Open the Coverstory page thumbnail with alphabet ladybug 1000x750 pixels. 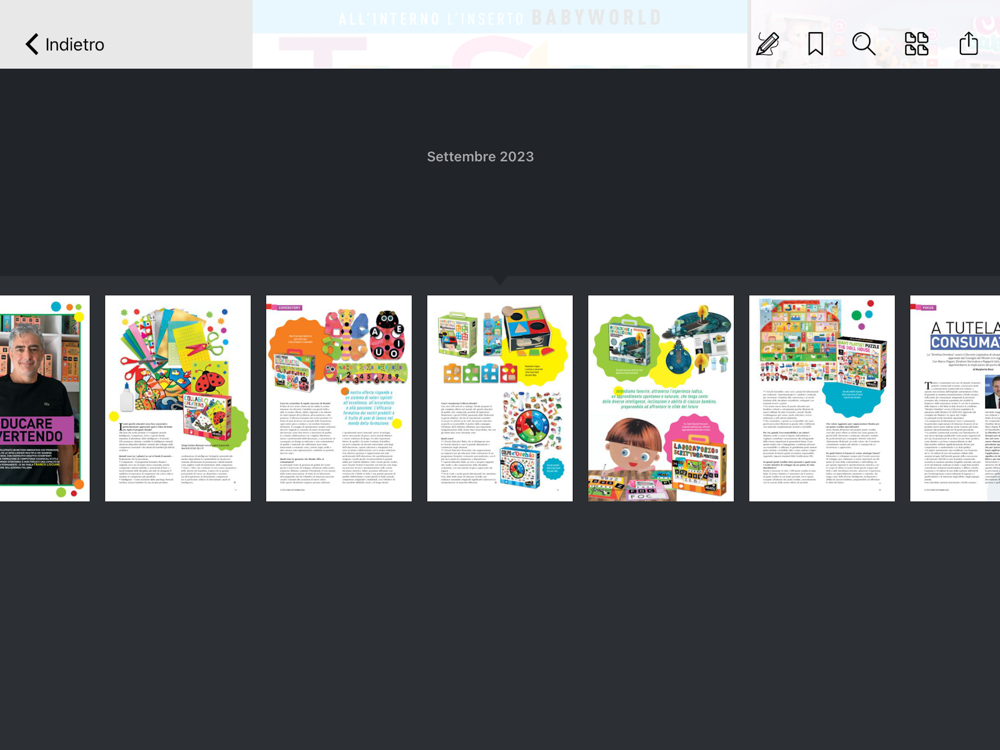point(339,398)
